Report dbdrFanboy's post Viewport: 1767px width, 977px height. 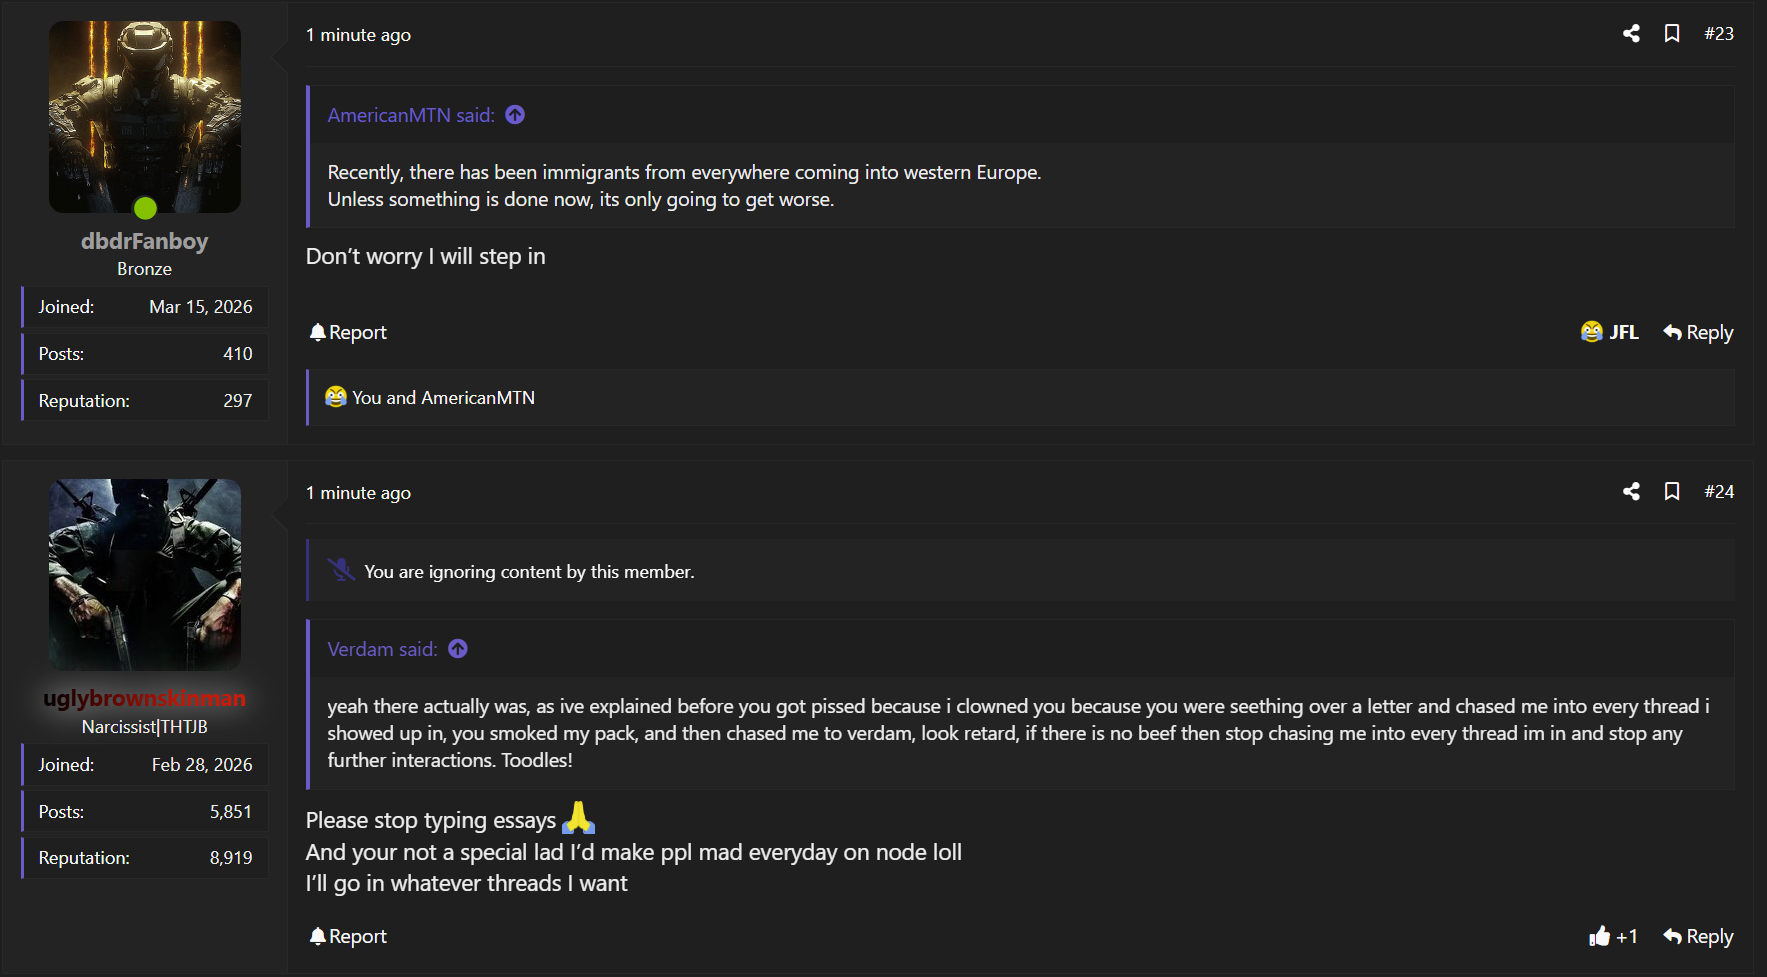coord(348,332)
